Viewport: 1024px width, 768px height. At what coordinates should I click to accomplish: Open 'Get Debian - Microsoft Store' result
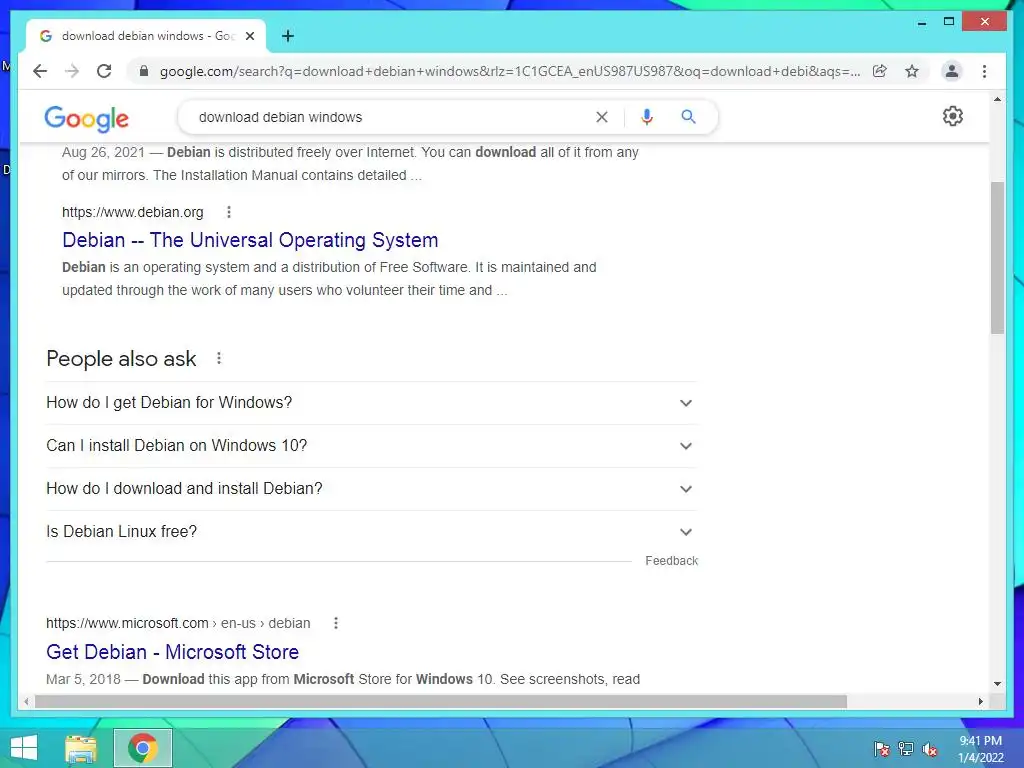(172, 652)
